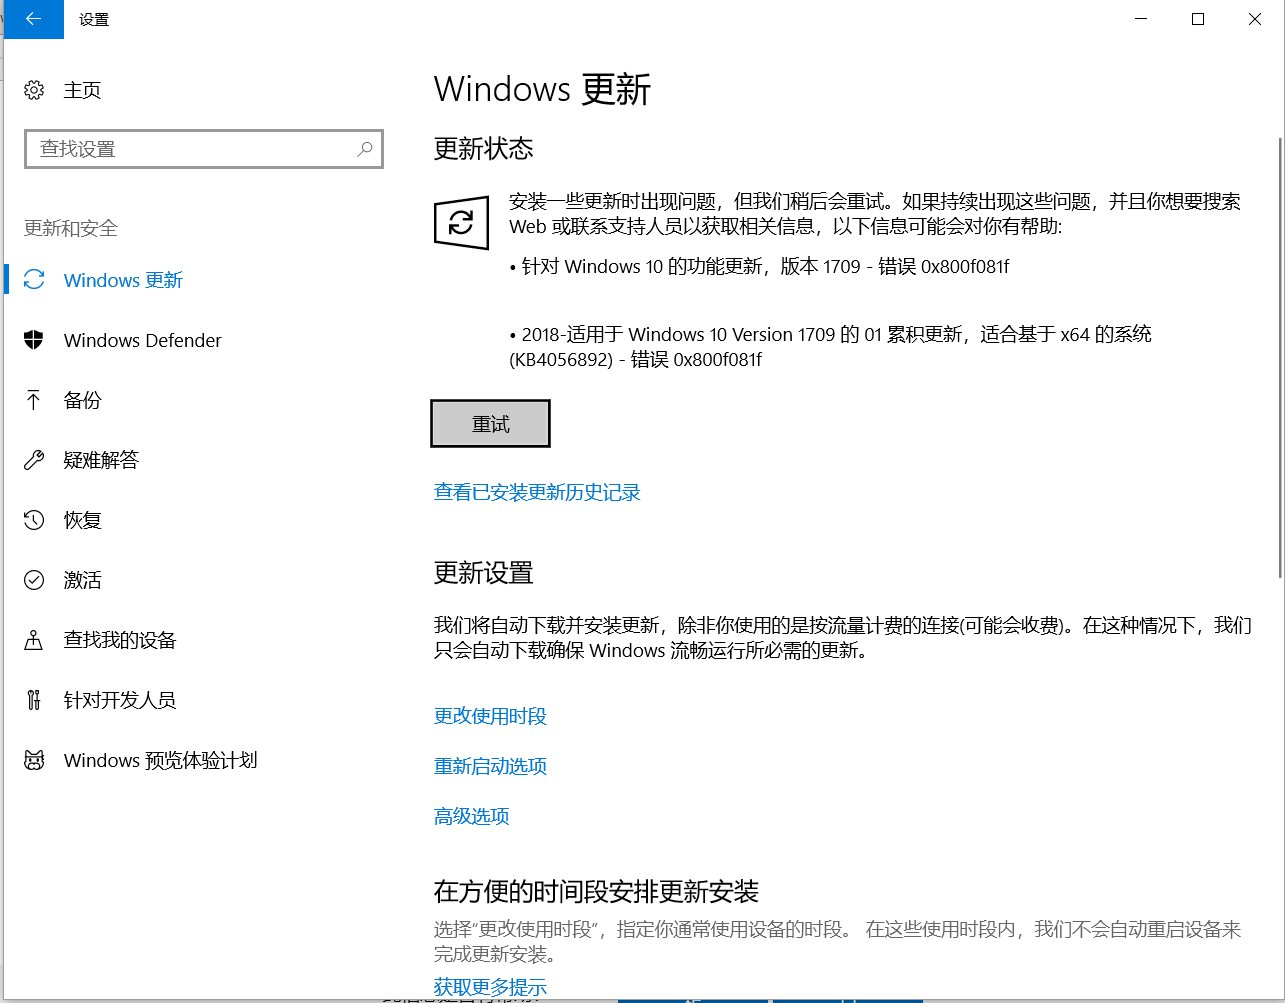Go back using the arrow button
Screen dimensions: 1285x1003
point(33,19)
